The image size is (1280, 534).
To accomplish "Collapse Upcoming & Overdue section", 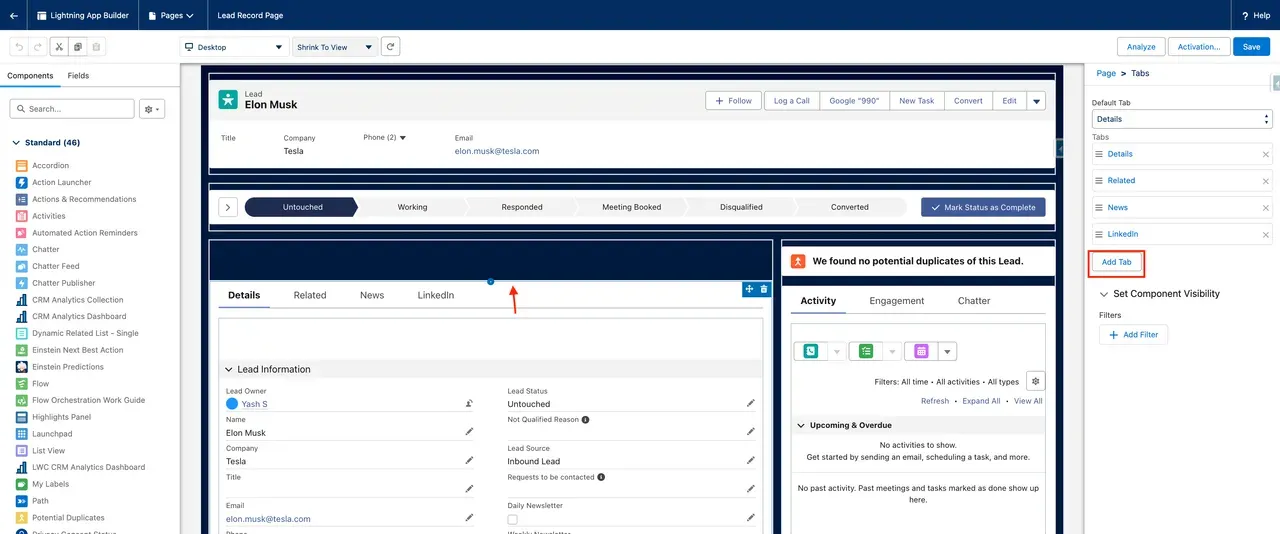I will coord(800,425).
